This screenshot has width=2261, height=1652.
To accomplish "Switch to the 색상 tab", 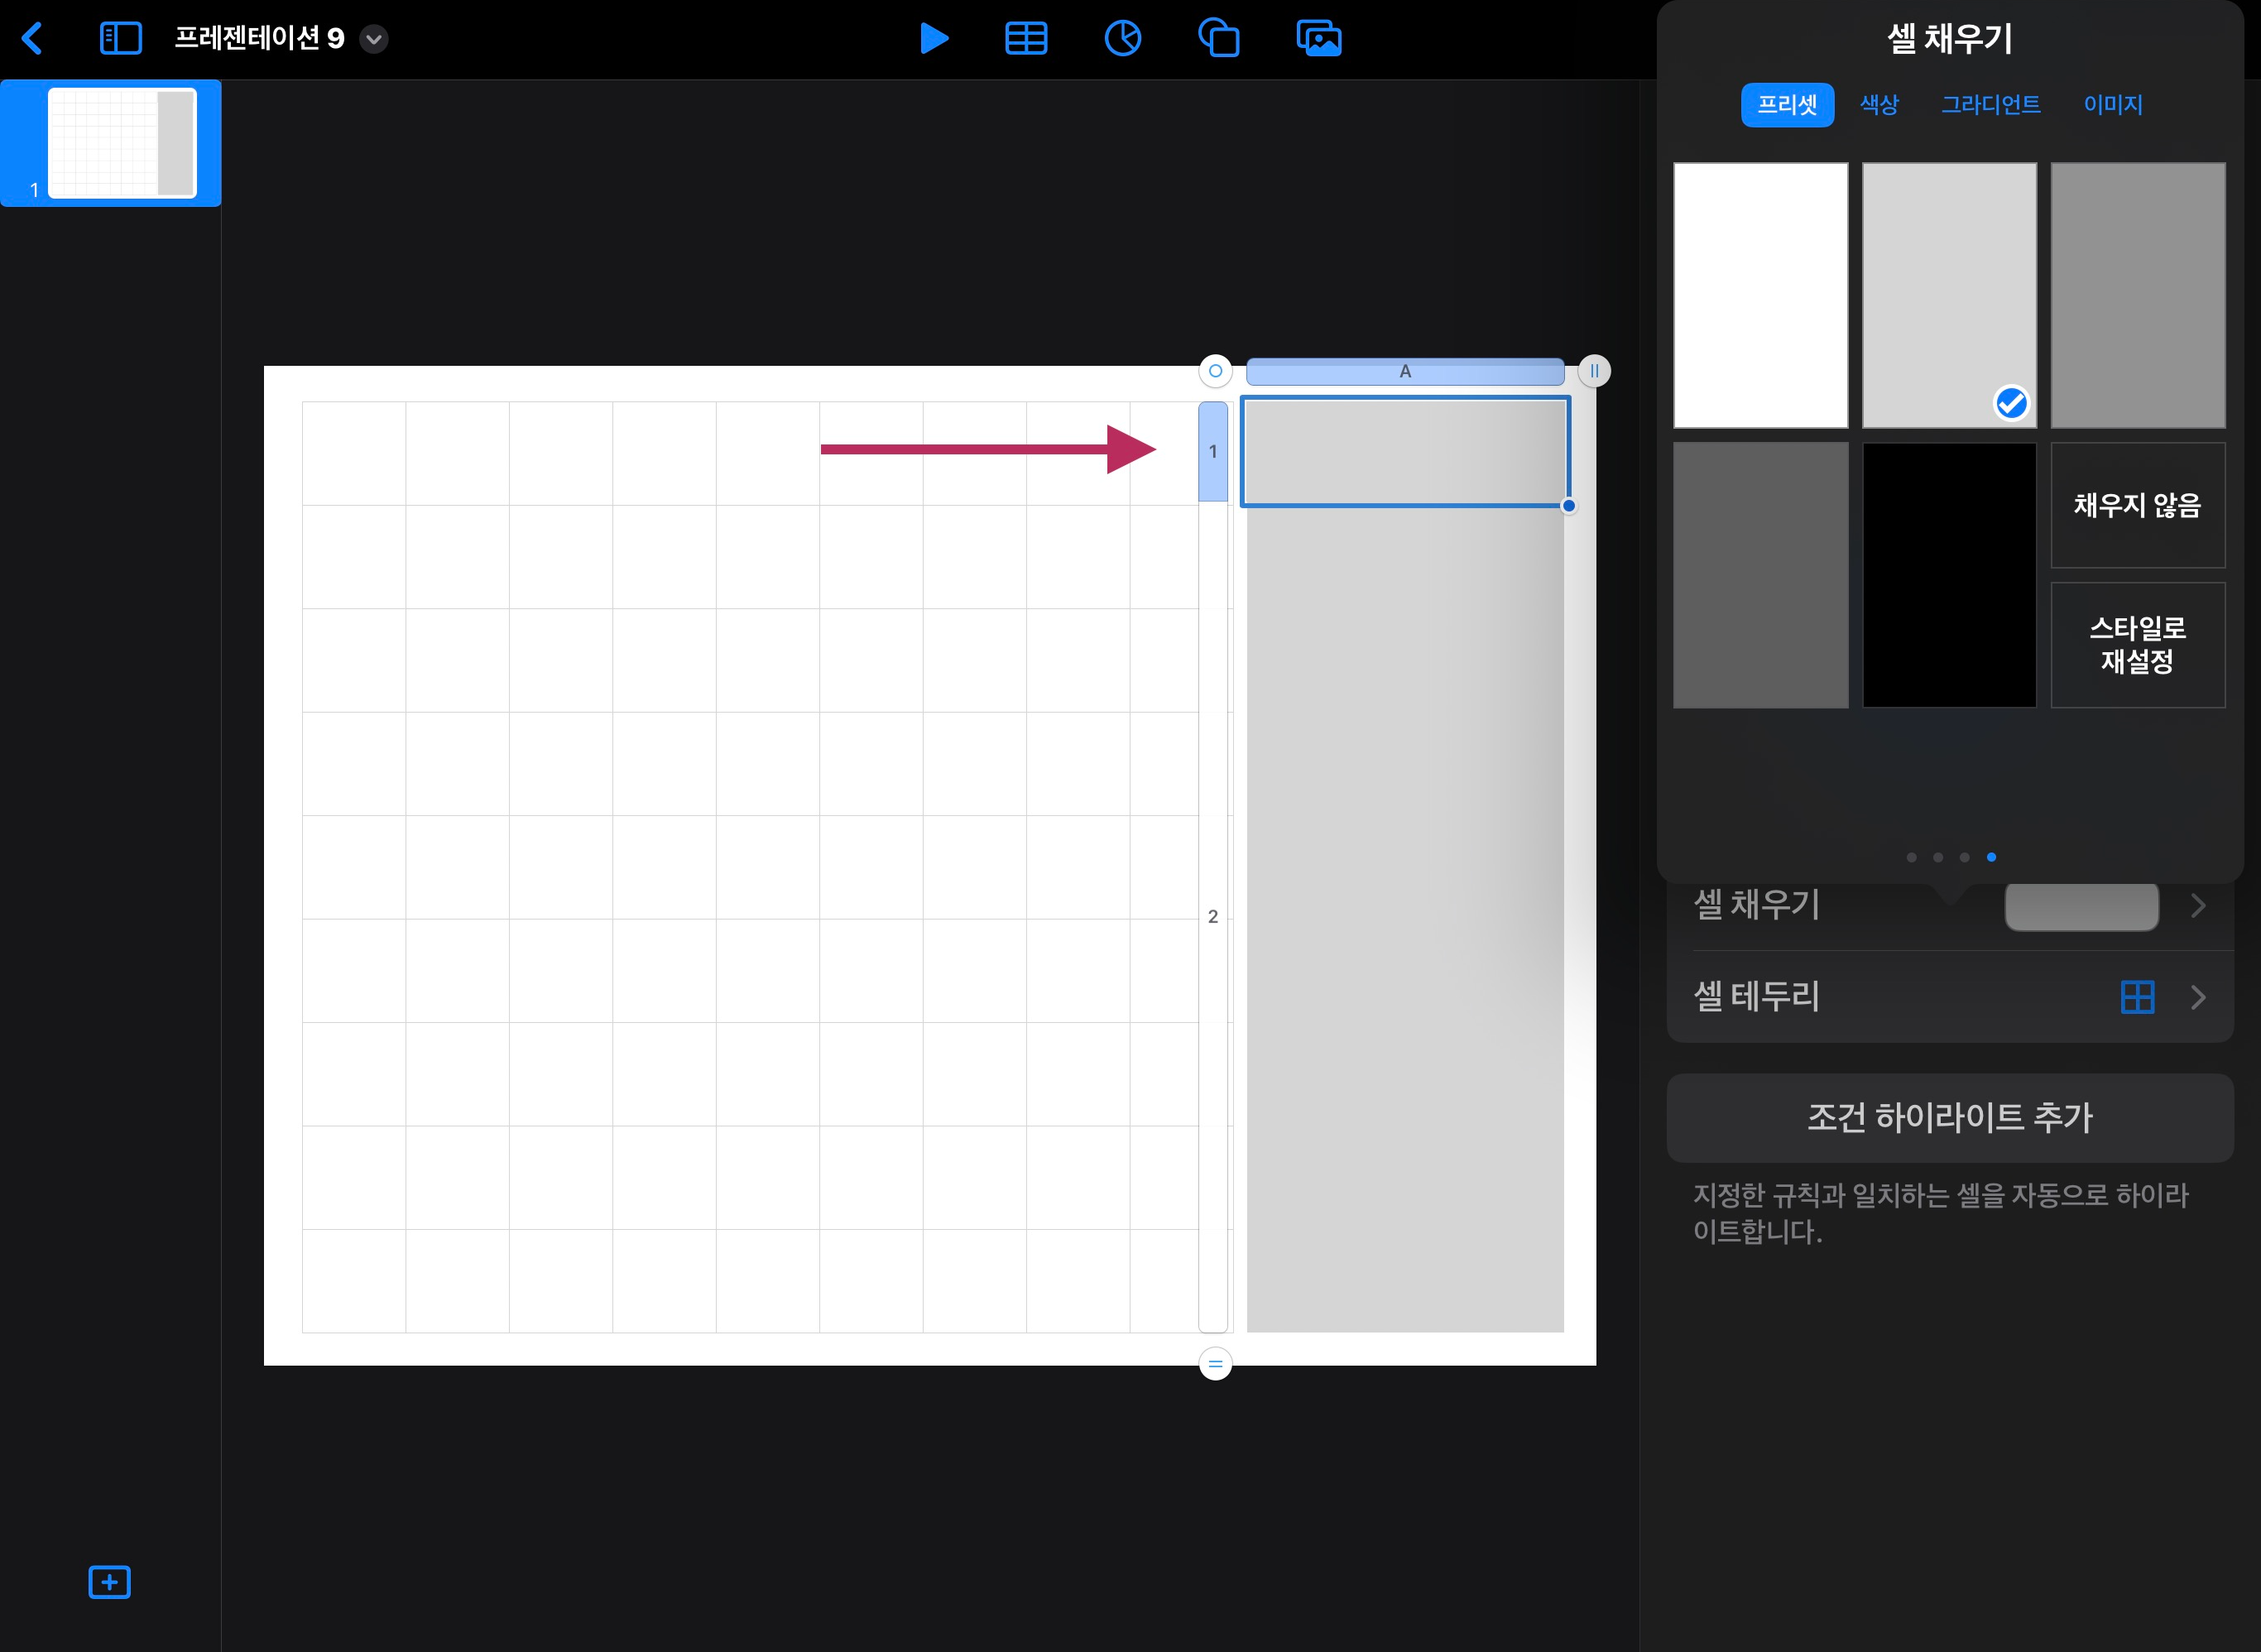I will 1879,105.
